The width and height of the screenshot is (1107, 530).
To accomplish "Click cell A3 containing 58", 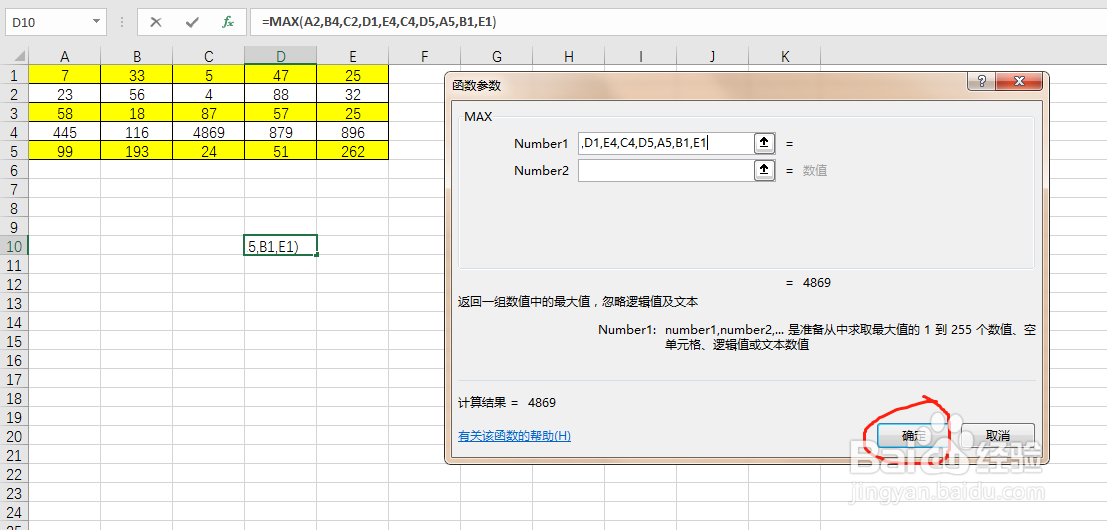I will tap(65, 113).
